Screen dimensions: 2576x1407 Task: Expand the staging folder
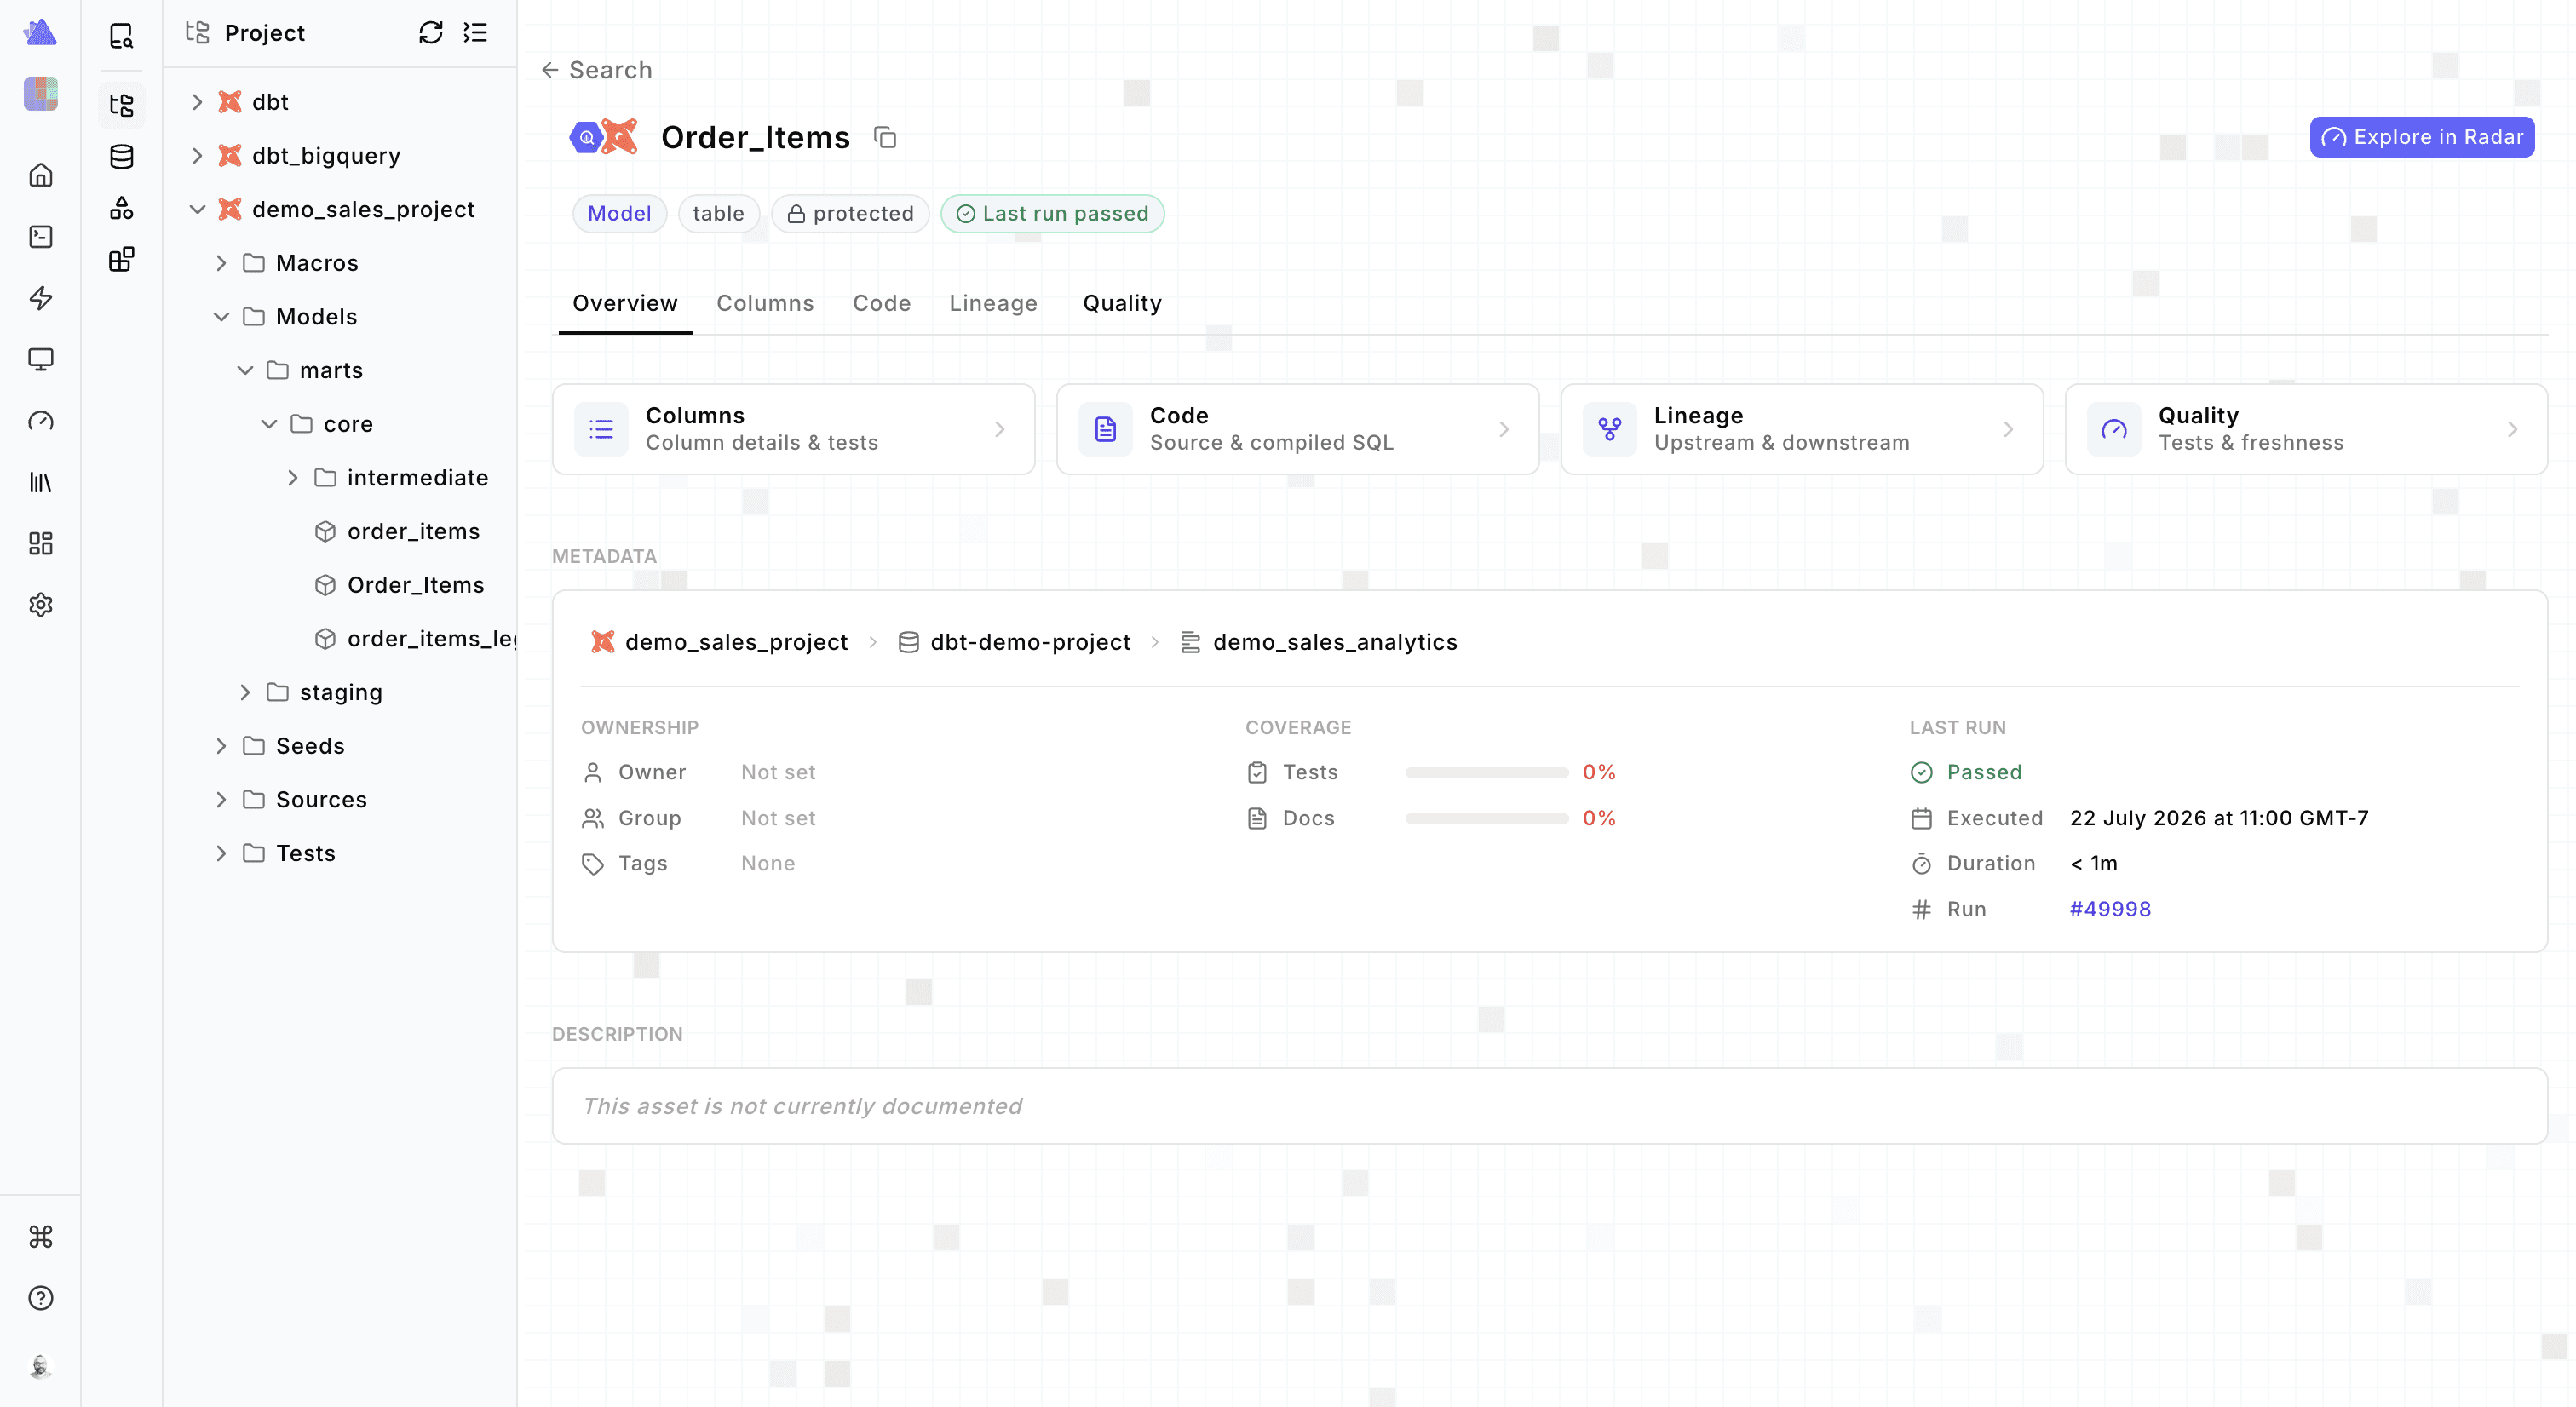[x=245, y=693]
